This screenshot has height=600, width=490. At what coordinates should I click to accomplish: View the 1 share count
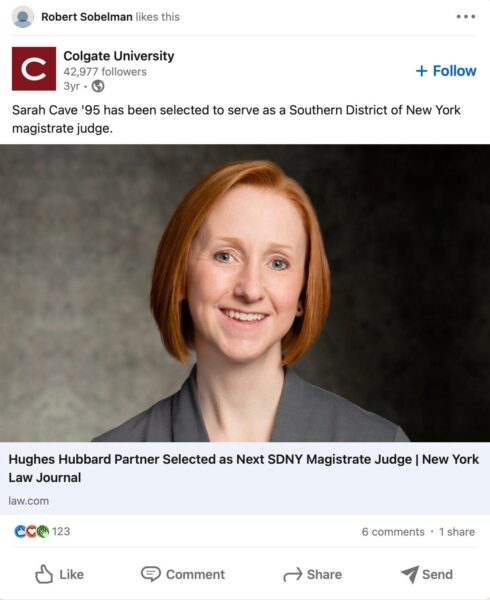tap(457, 532)
